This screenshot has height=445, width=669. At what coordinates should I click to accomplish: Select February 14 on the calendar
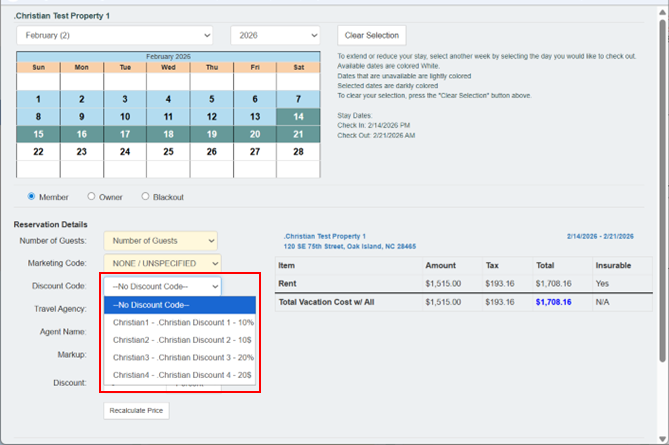[298, 116]
